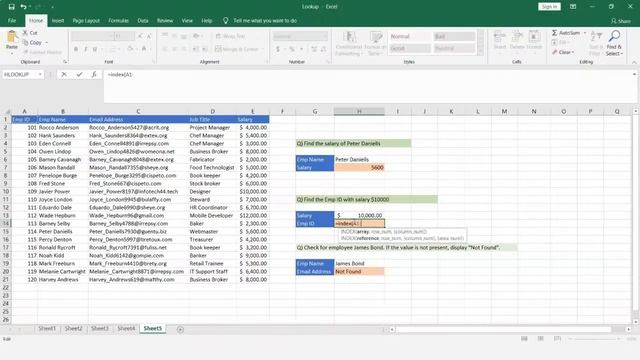Click the Wrap Text command
This screenshot has height=360, width=640.
[x=230, y=36]
